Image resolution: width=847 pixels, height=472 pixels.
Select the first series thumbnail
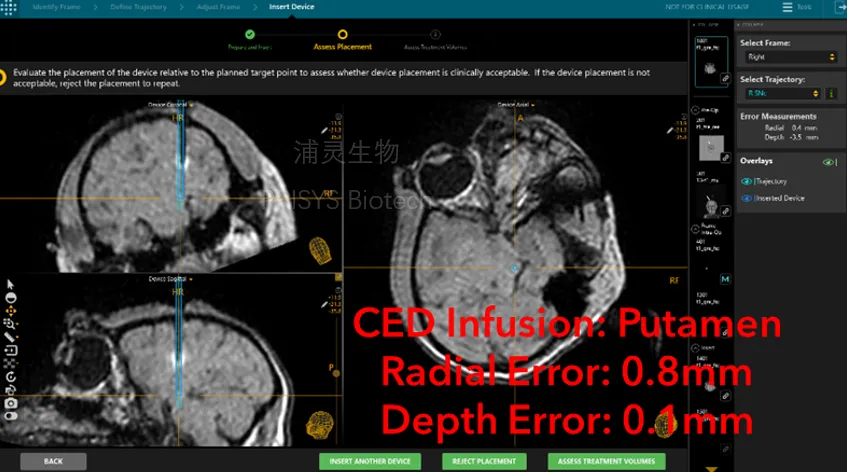(711, 62)
